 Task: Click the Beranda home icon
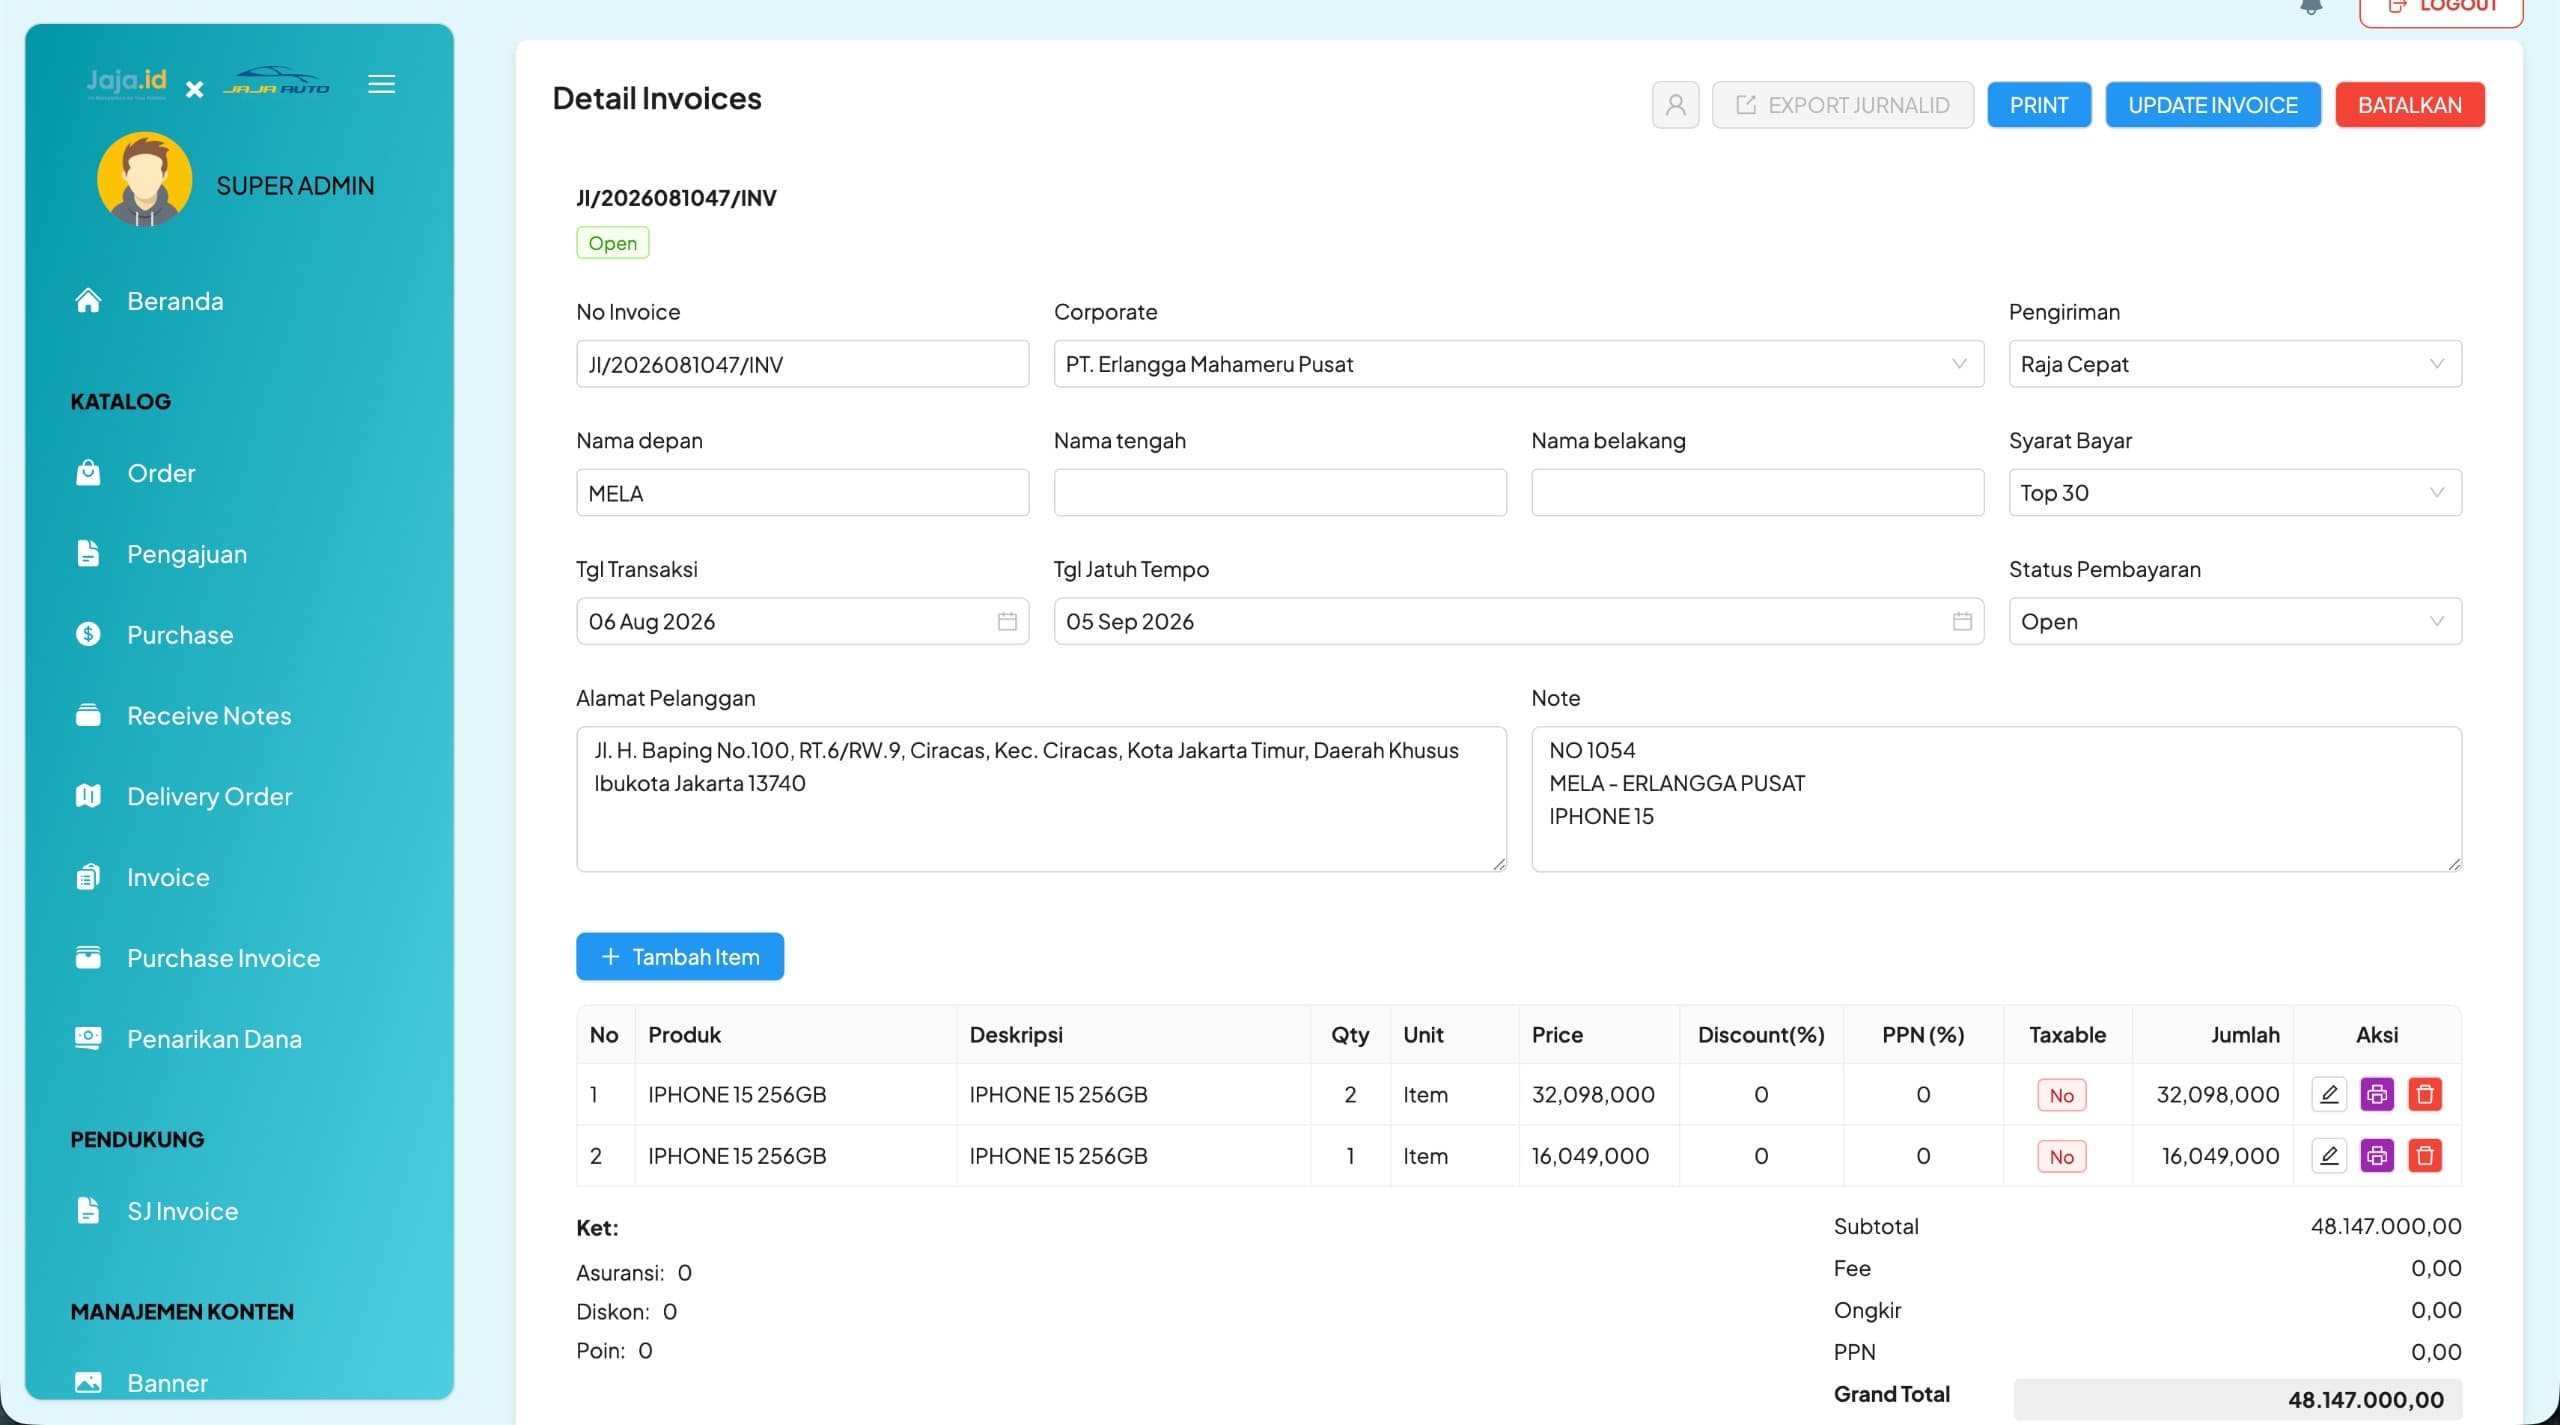tap(88, 300)
